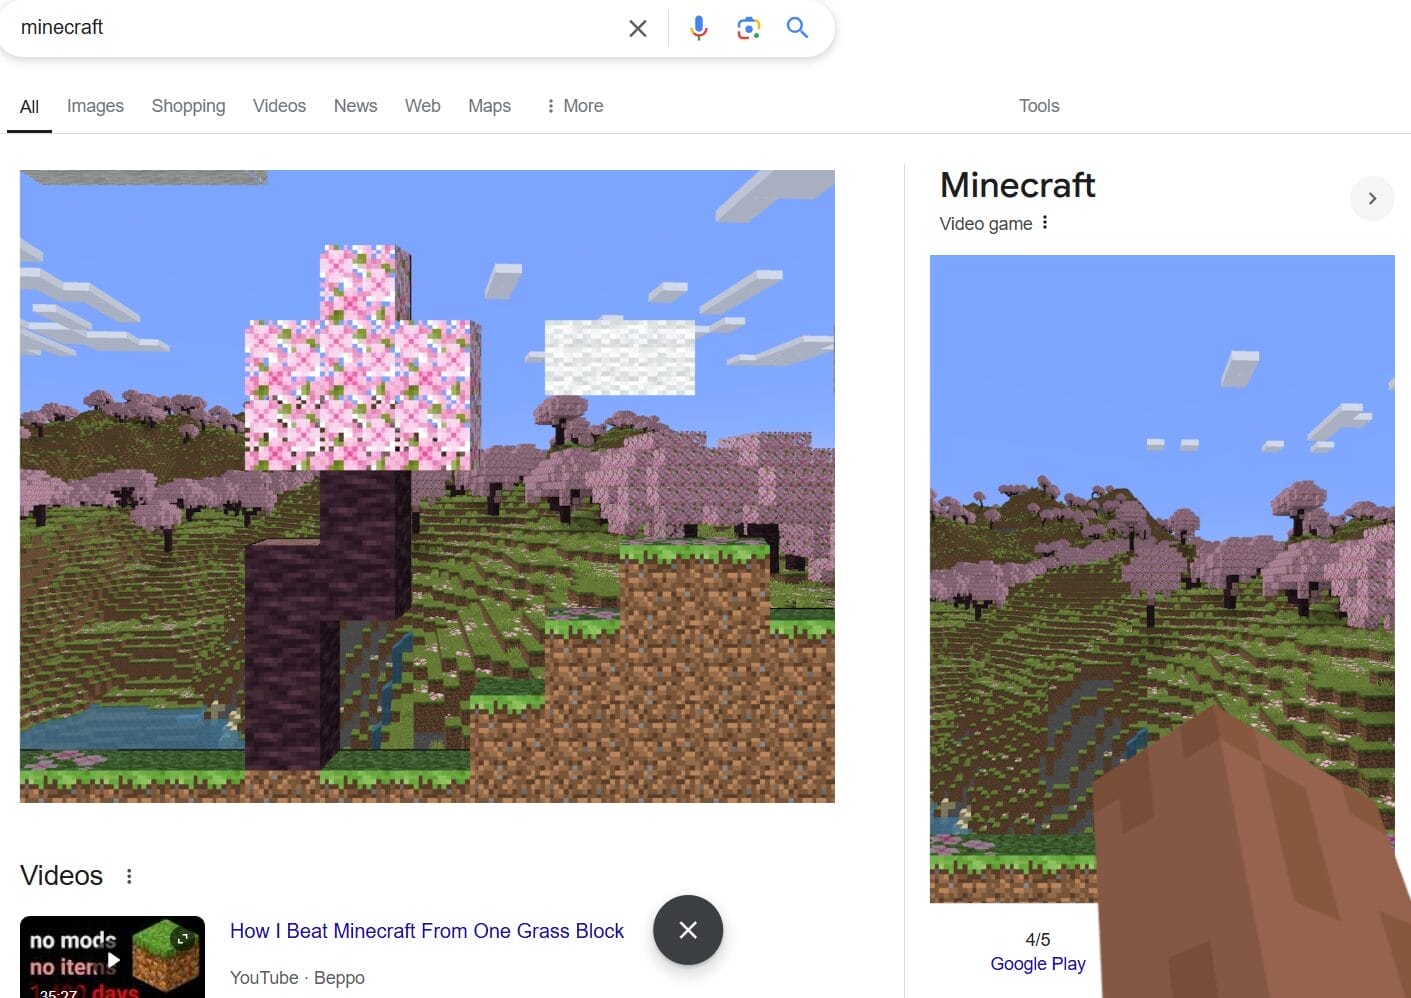The height and width of the screenshot is (998, 1411).
Task: Expand the More search categories menu
Action: (574, 105)
